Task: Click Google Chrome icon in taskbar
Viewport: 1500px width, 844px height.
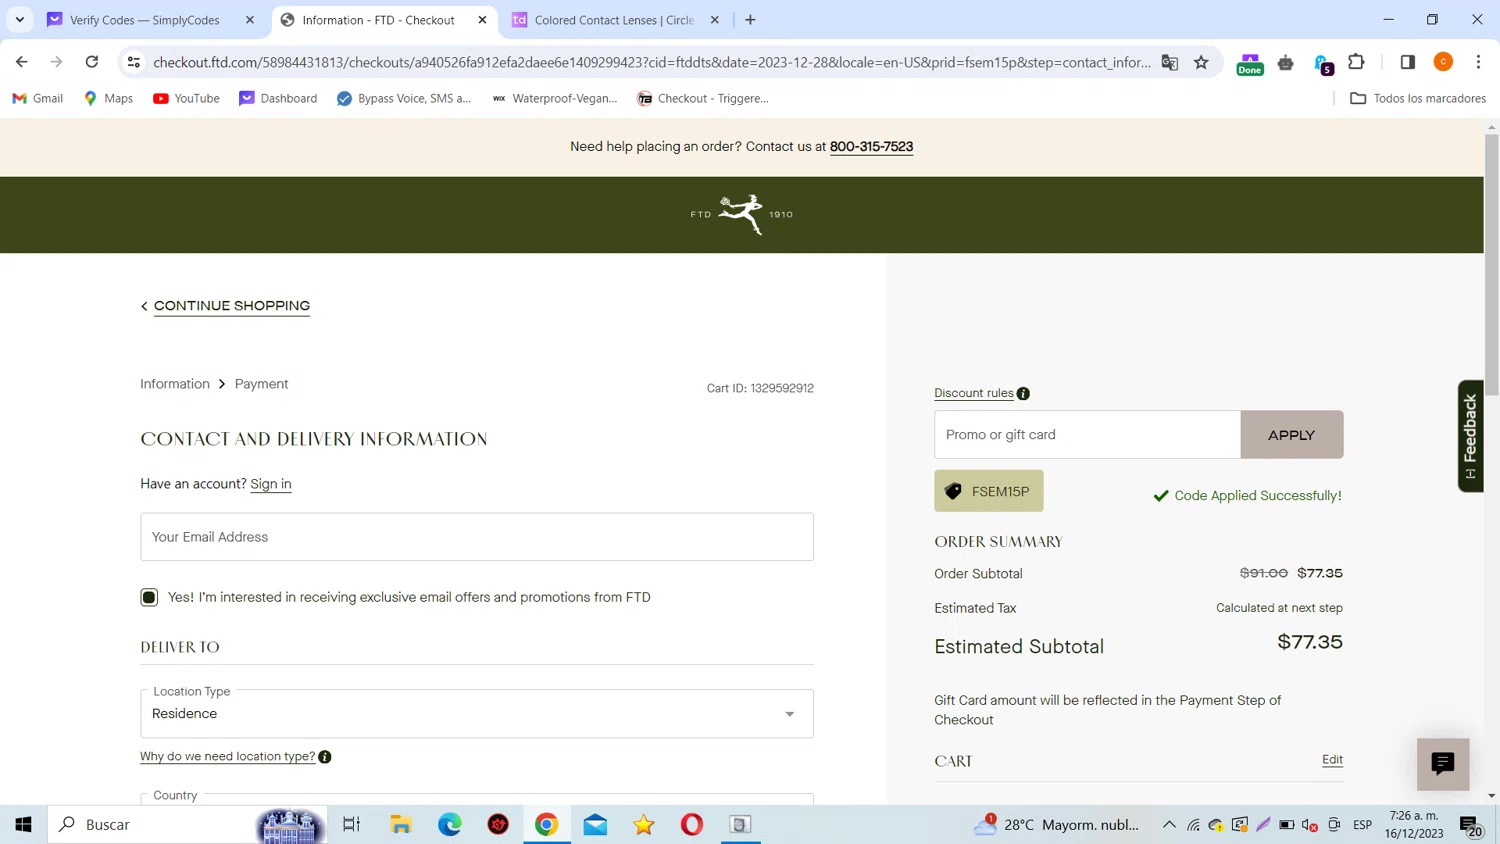Action: click(x=547, y=825)
